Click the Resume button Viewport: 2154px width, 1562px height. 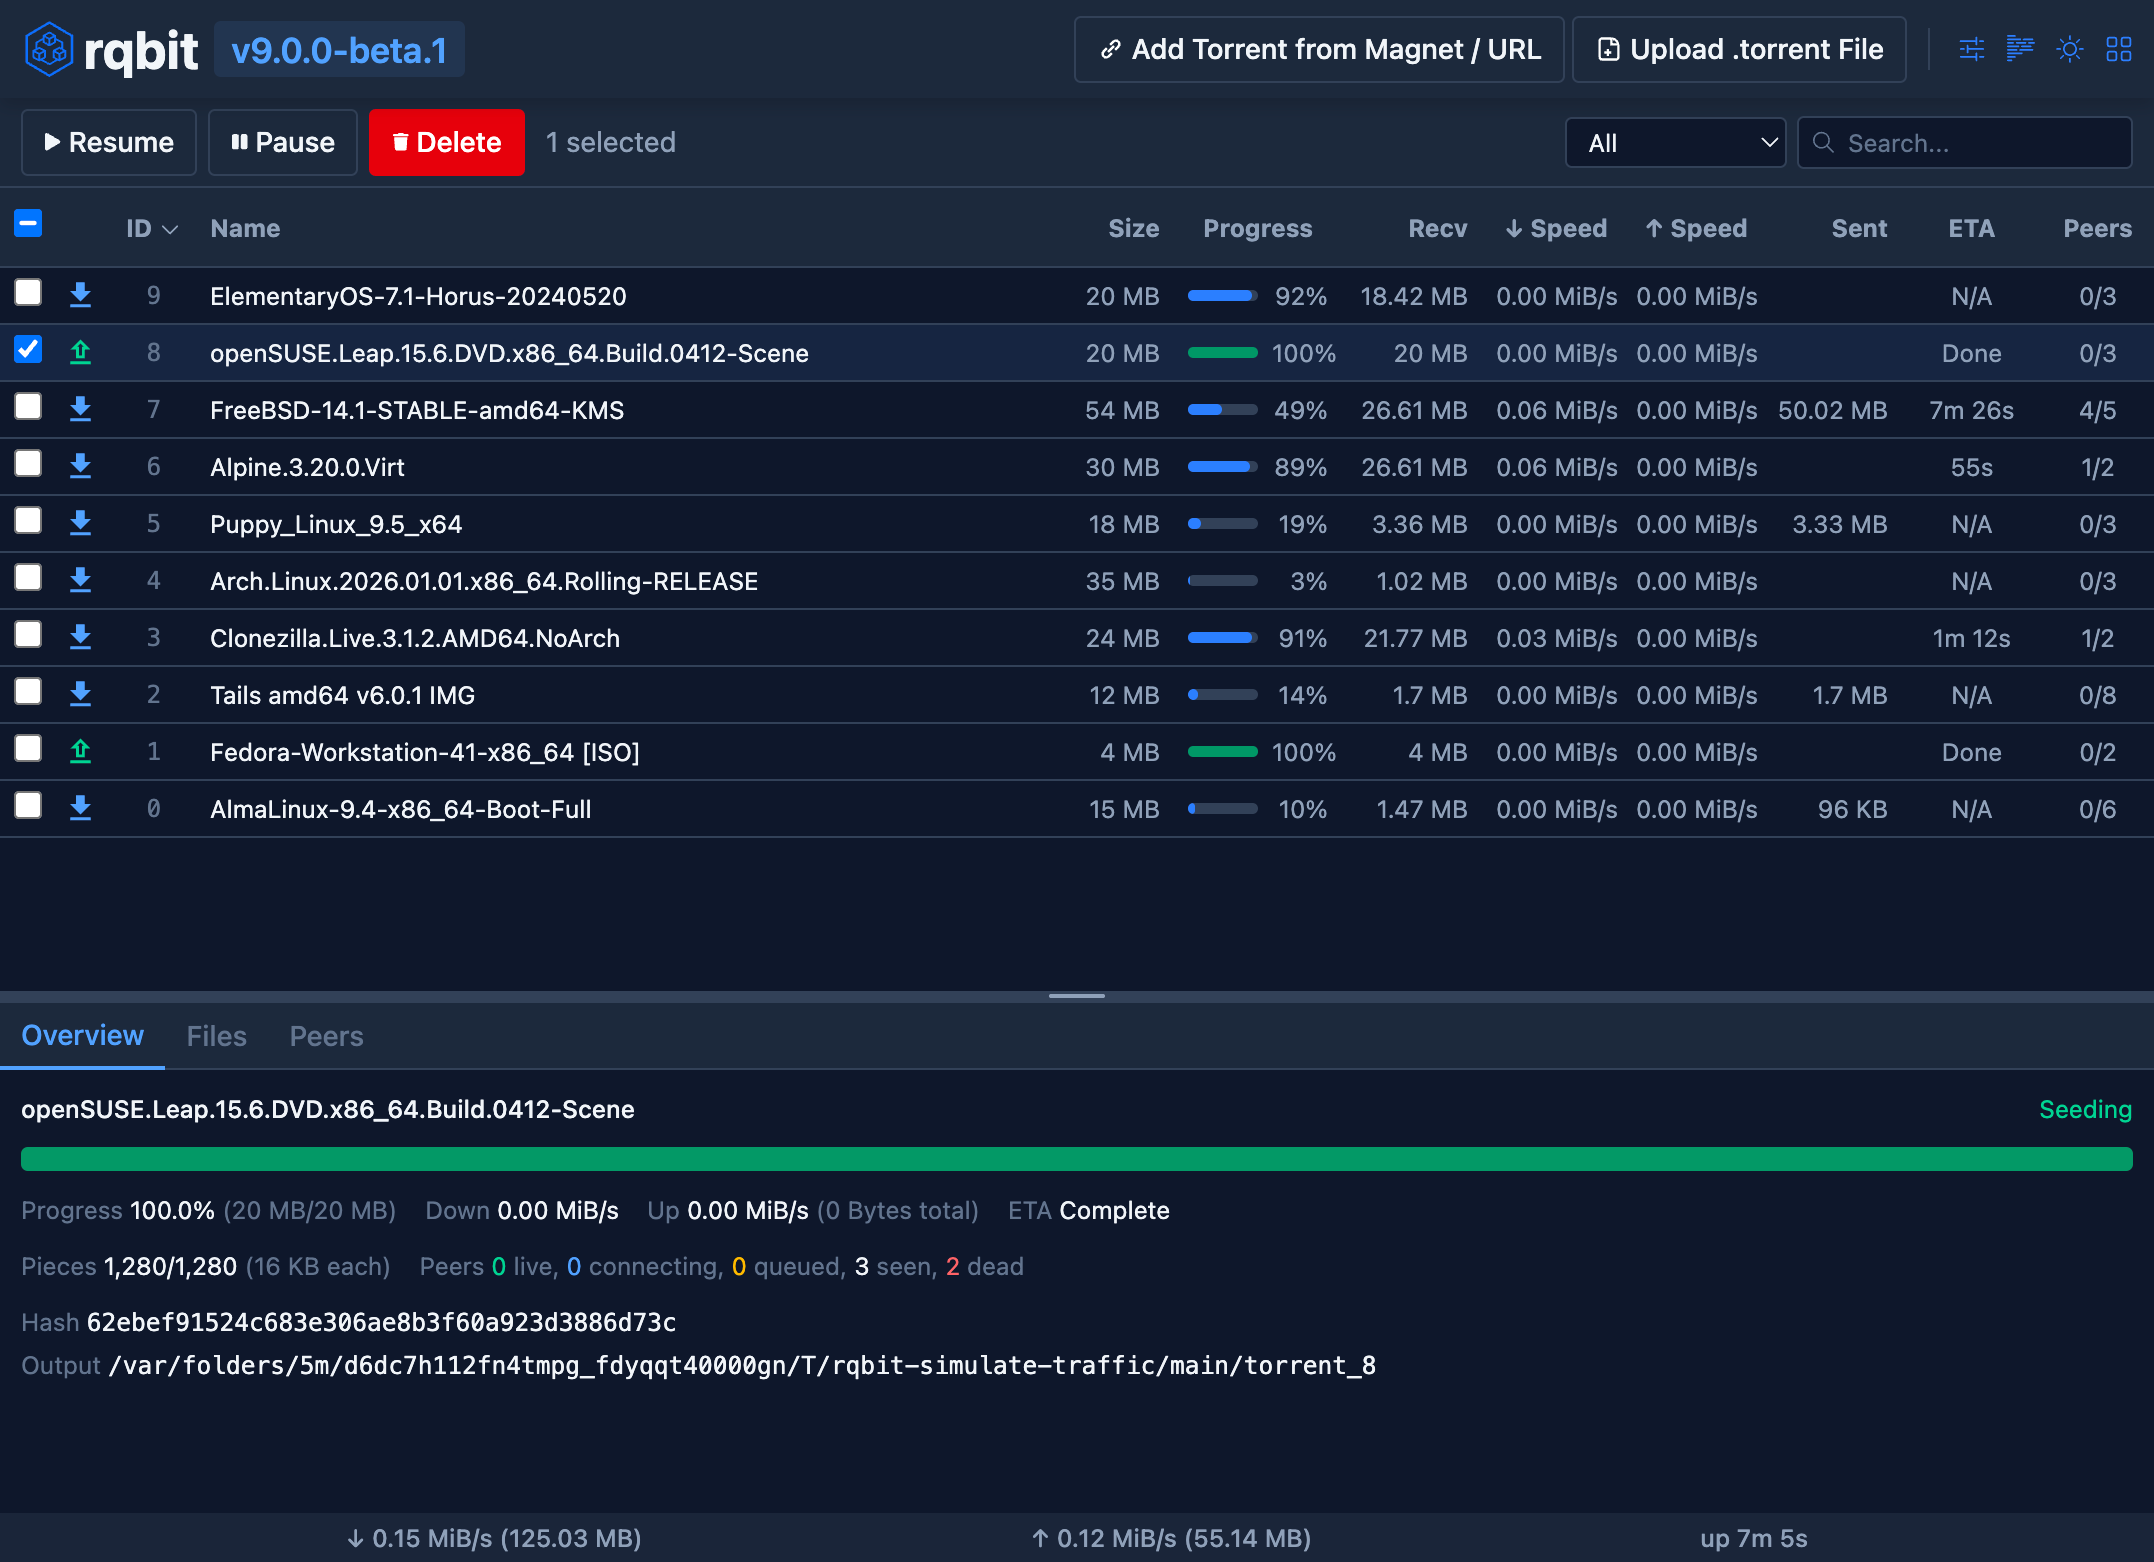[x=109, y=142]
